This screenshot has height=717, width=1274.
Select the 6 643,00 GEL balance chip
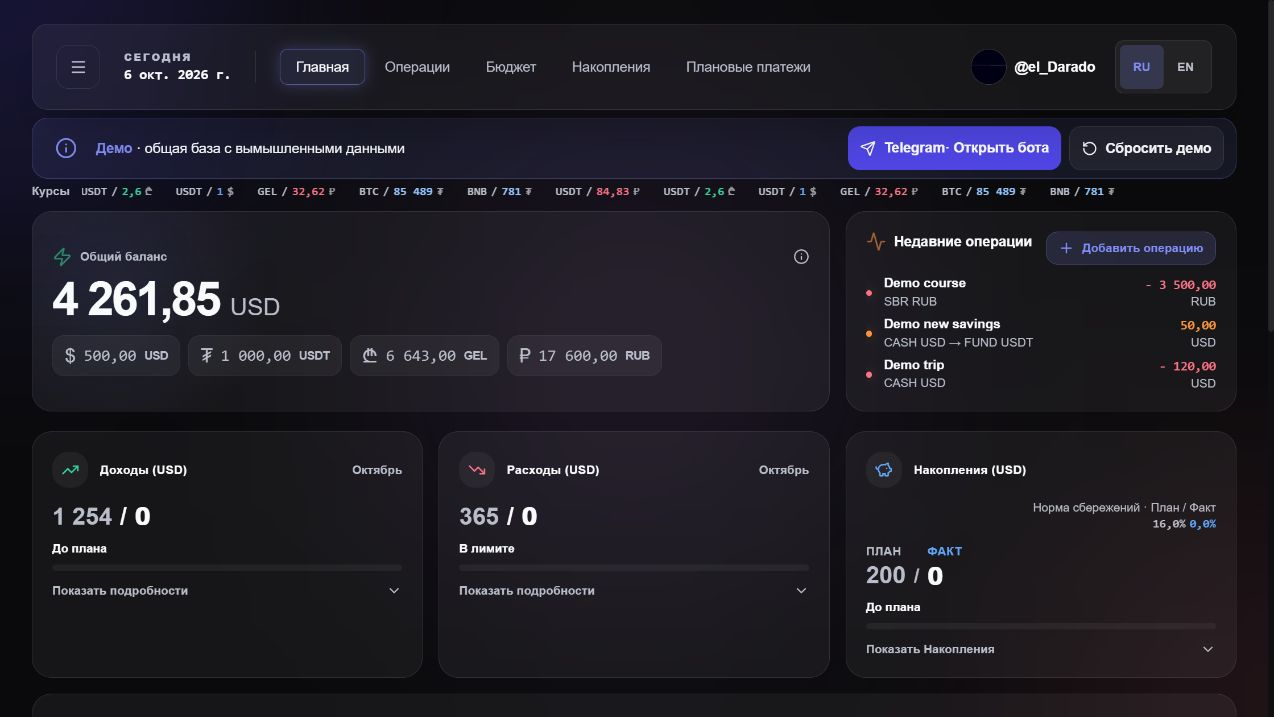coord(425,356)
